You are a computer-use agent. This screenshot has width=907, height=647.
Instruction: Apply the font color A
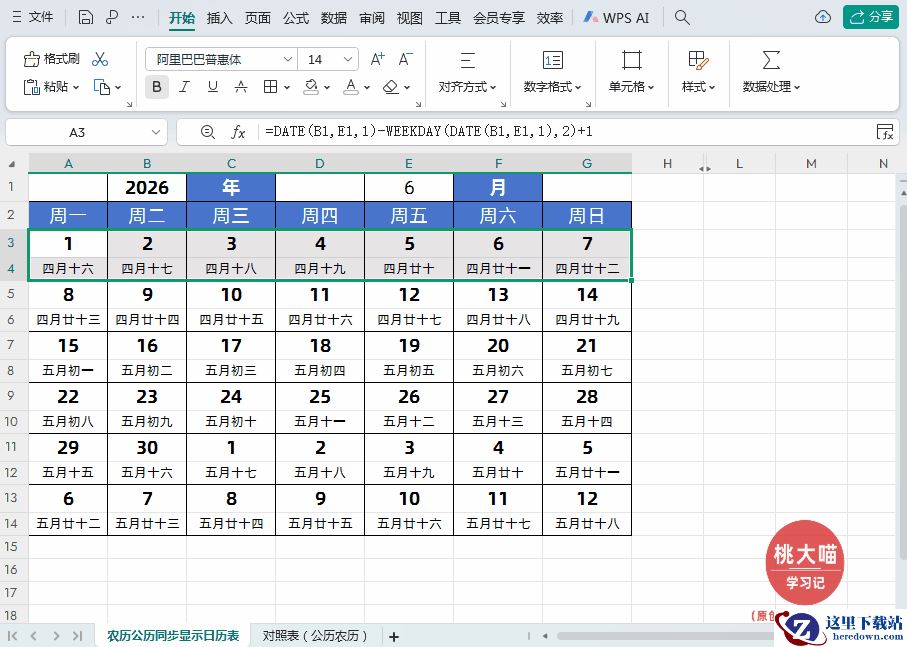[x=351, y=87]
